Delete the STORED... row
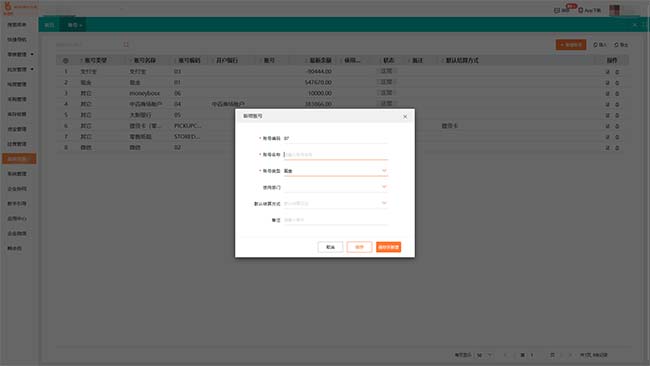Screen dimensions: 650x366 tap(617, 137)
